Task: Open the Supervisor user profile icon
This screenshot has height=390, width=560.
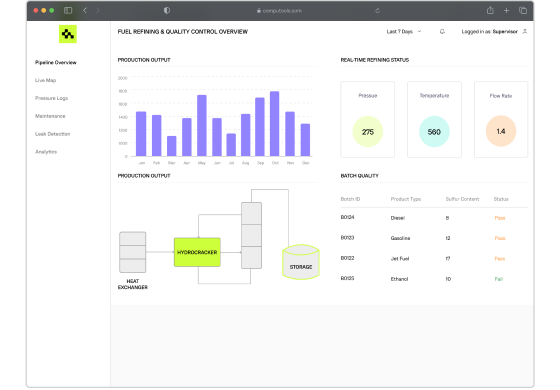Action: [525, 31]
